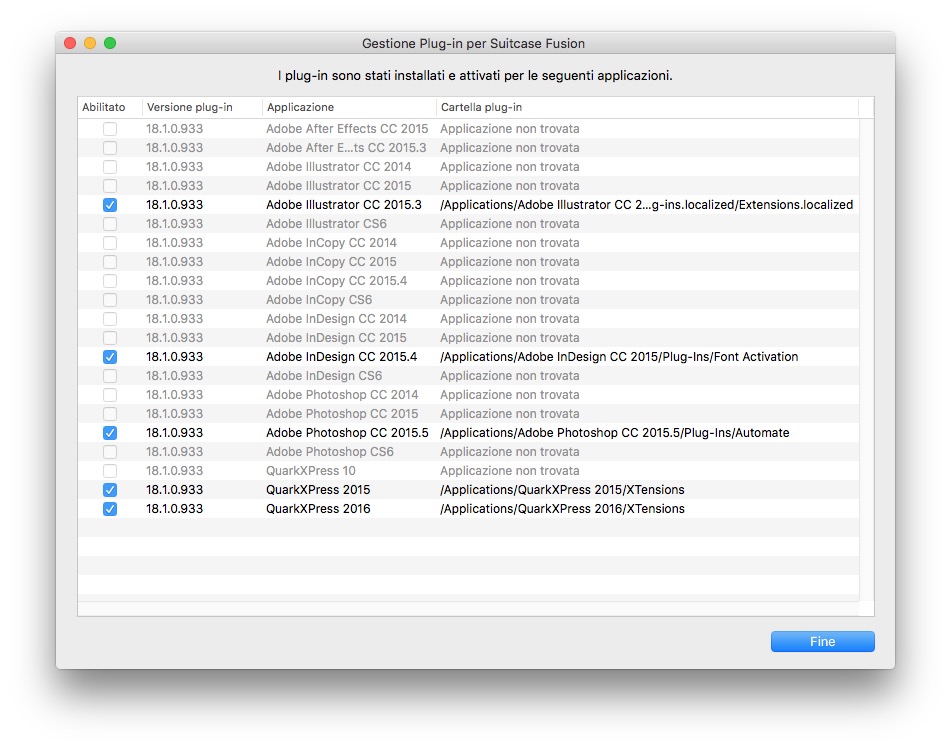Click the Adobe Illustrator CS6 checkbox
The width and height of the screenshot is (951, 749).
110,224
